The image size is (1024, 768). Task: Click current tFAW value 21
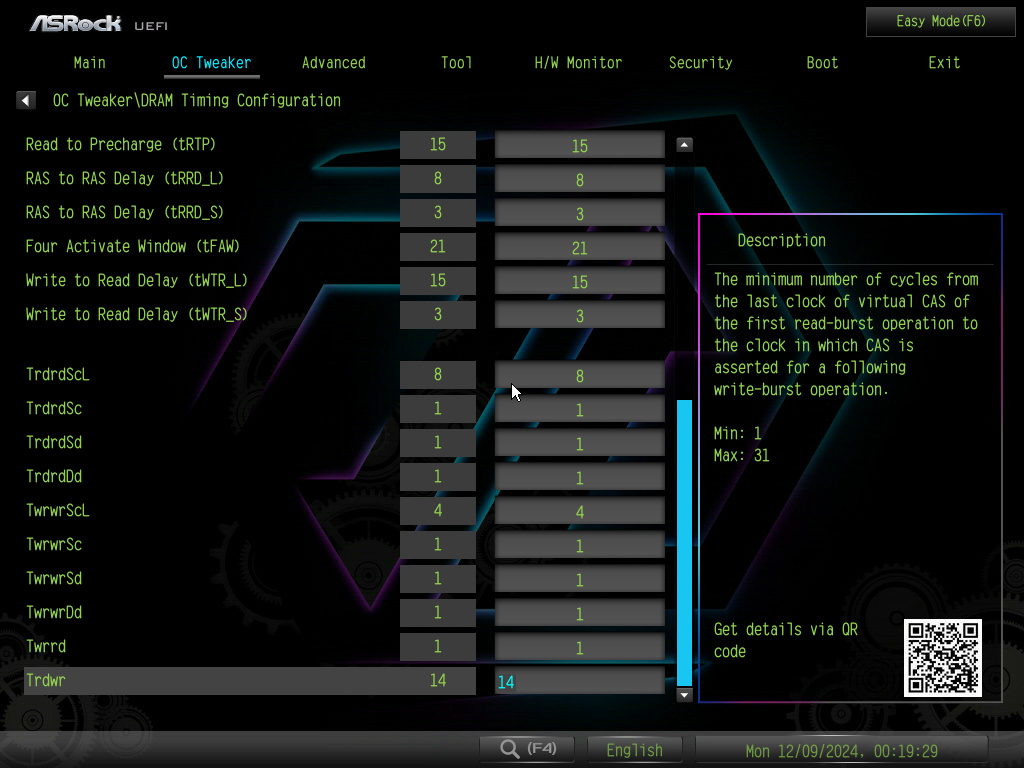pos(438,246)
